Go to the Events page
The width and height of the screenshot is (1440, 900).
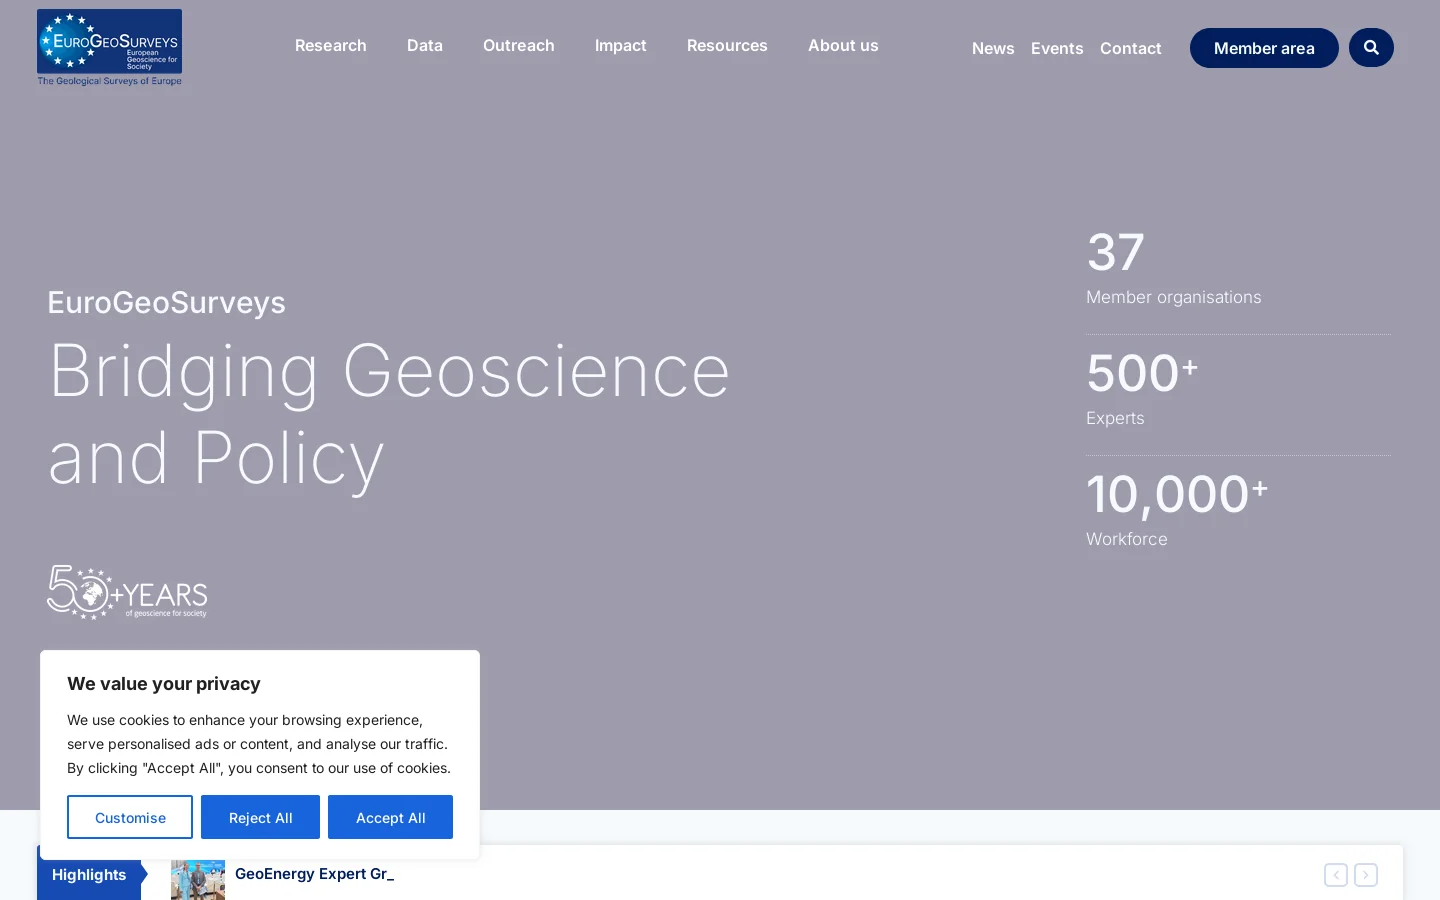[1057, 48]
